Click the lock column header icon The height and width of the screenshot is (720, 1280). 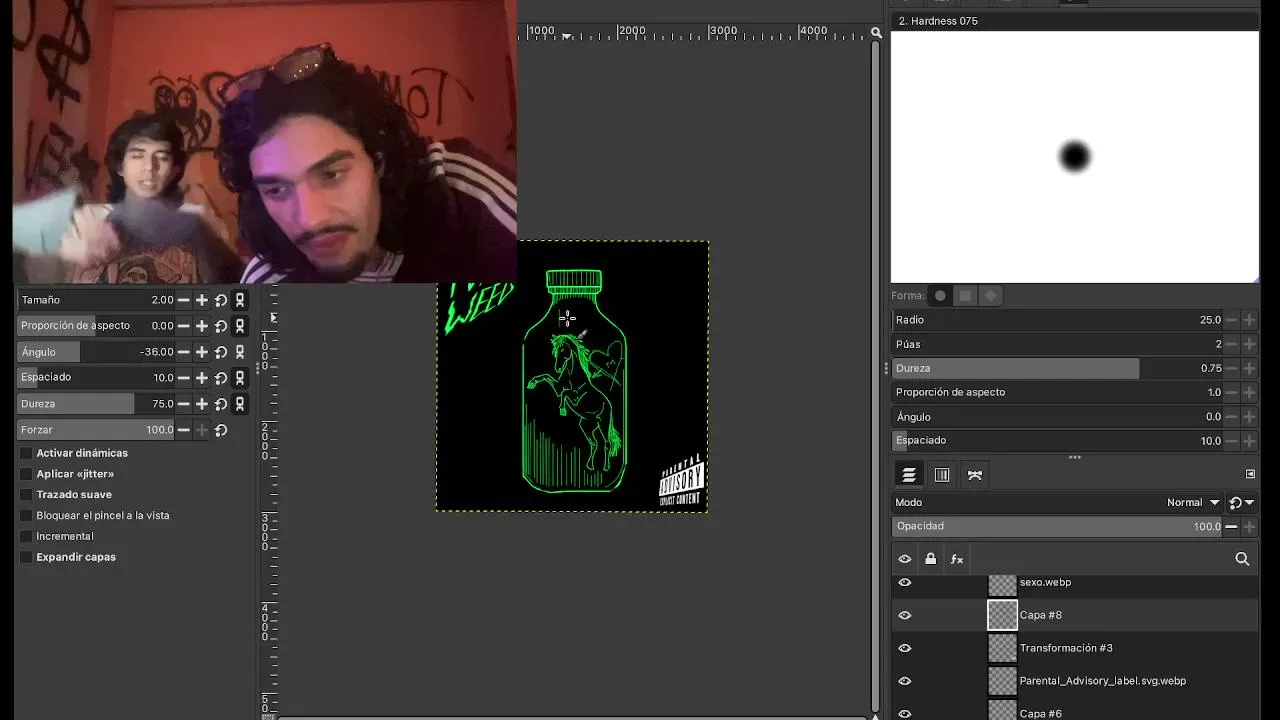[931, 559]
